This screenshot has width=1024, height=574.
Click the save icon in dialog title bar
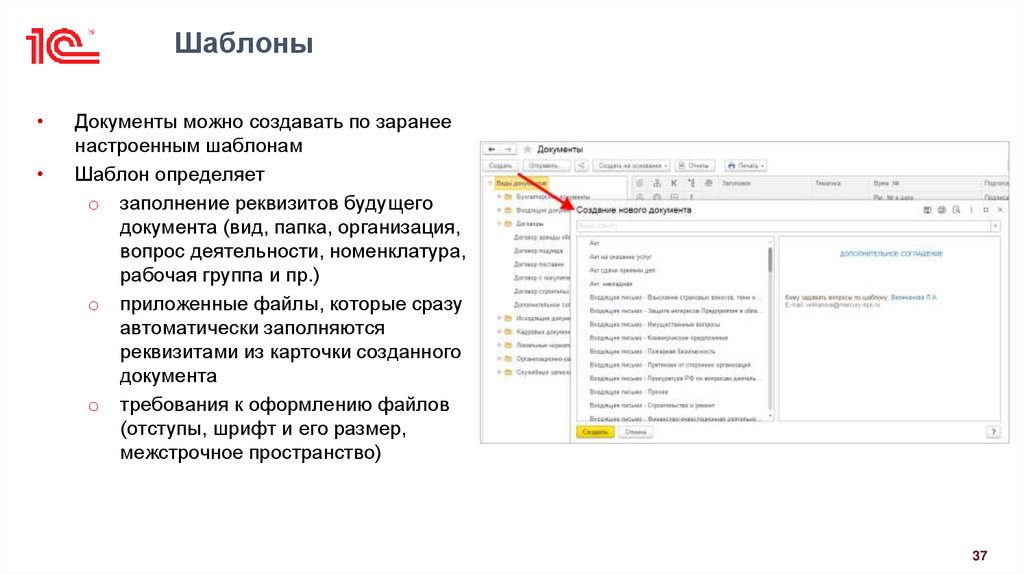[x=927, y=210]
